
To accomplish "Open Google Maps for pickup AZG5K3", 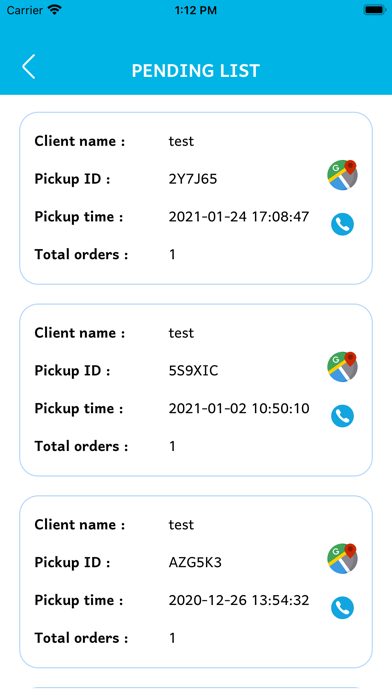I will (x=342, y=558).
